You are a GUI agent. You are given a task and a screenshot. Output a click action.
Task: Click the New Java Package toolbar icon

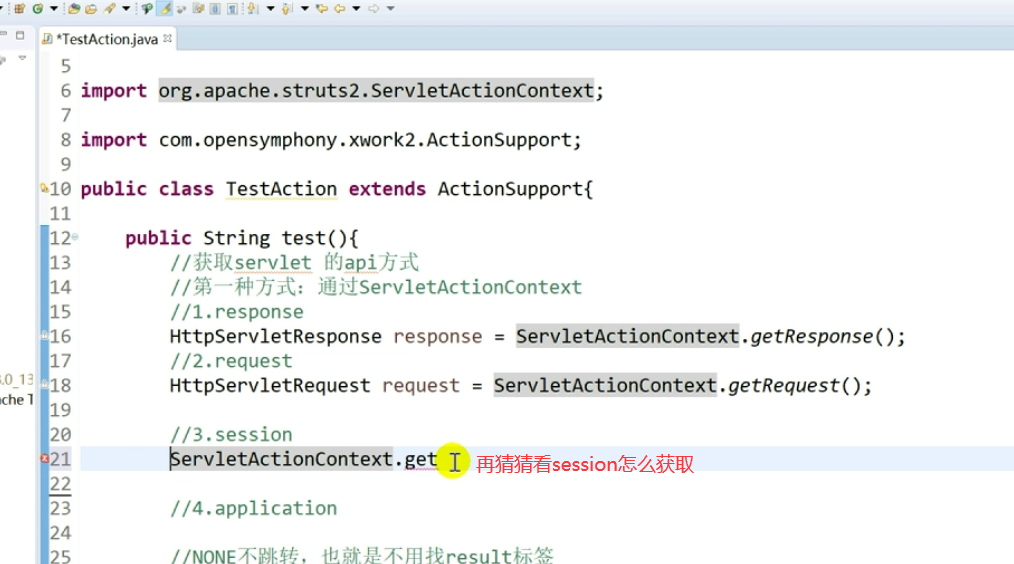point(19,9)
